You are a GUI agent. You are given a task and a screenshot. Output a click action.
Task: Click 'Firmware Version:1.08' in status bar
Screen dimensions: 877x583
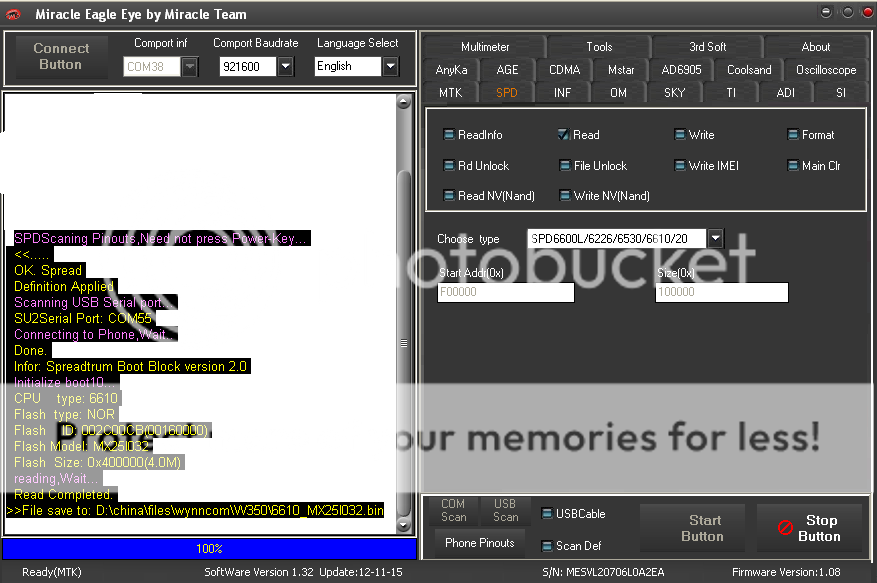[786, 572]
